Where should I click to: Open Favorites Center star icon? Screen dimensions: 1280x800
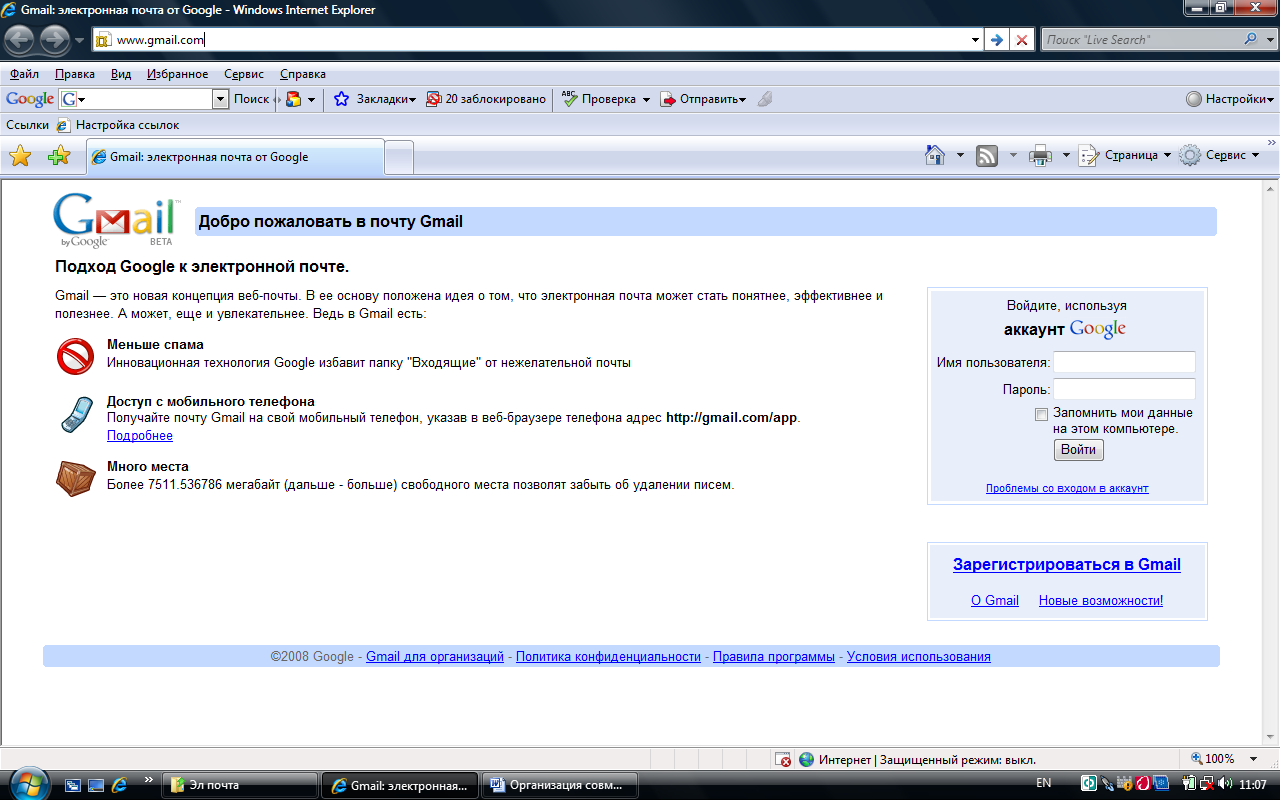[x=20, y=156]
